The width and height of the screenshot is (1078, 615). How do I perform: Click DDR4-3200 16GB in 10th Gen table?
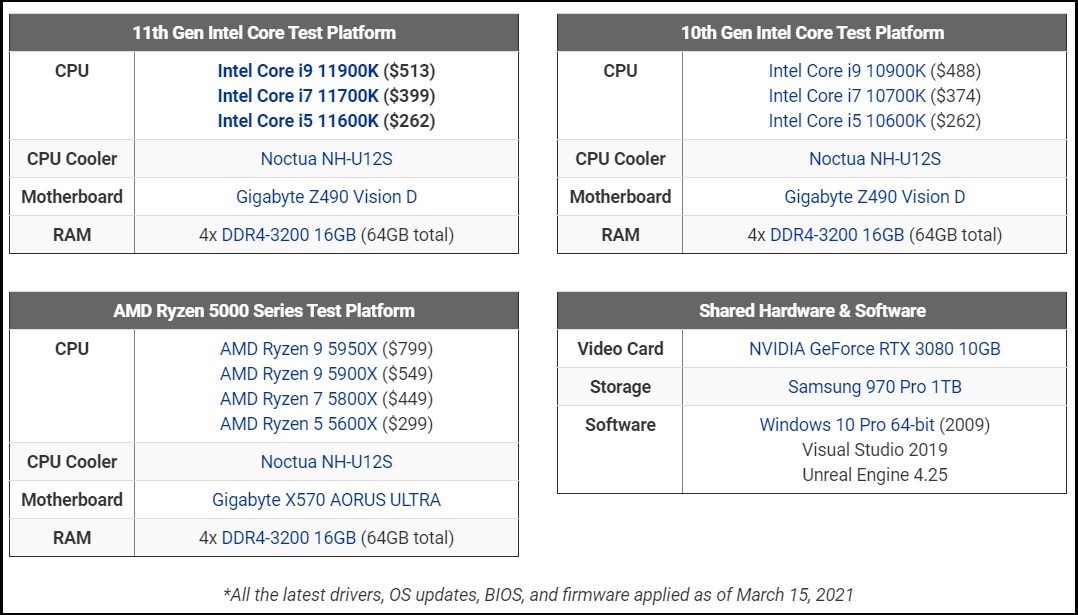pyautogui.click(x=837, y=235)
